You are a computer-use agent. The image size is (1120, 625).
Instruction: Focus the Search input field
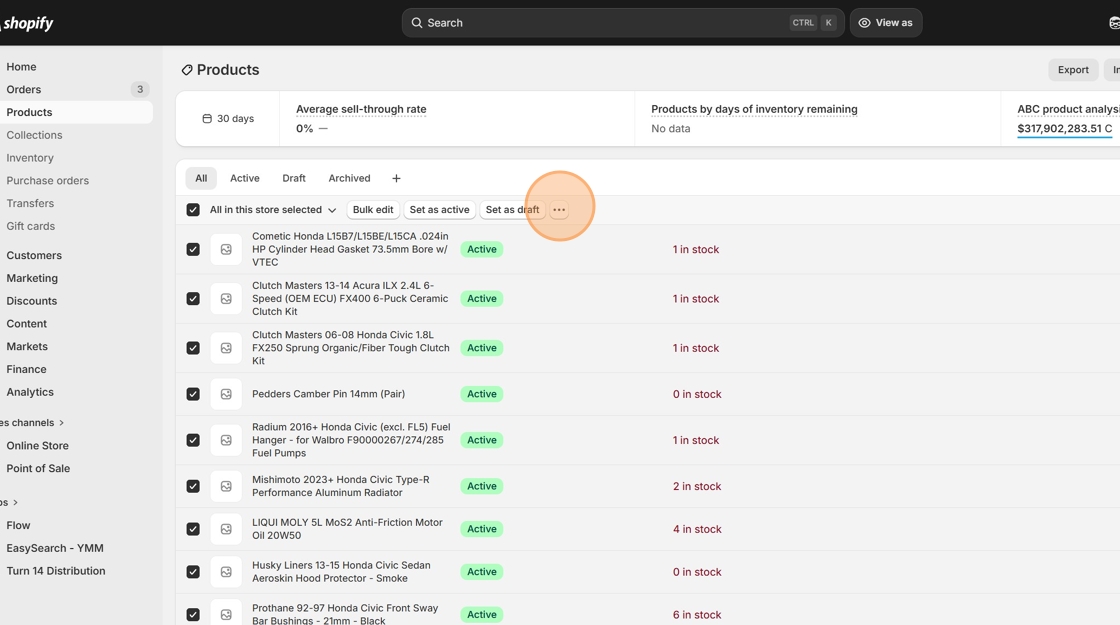coord(623,23)
